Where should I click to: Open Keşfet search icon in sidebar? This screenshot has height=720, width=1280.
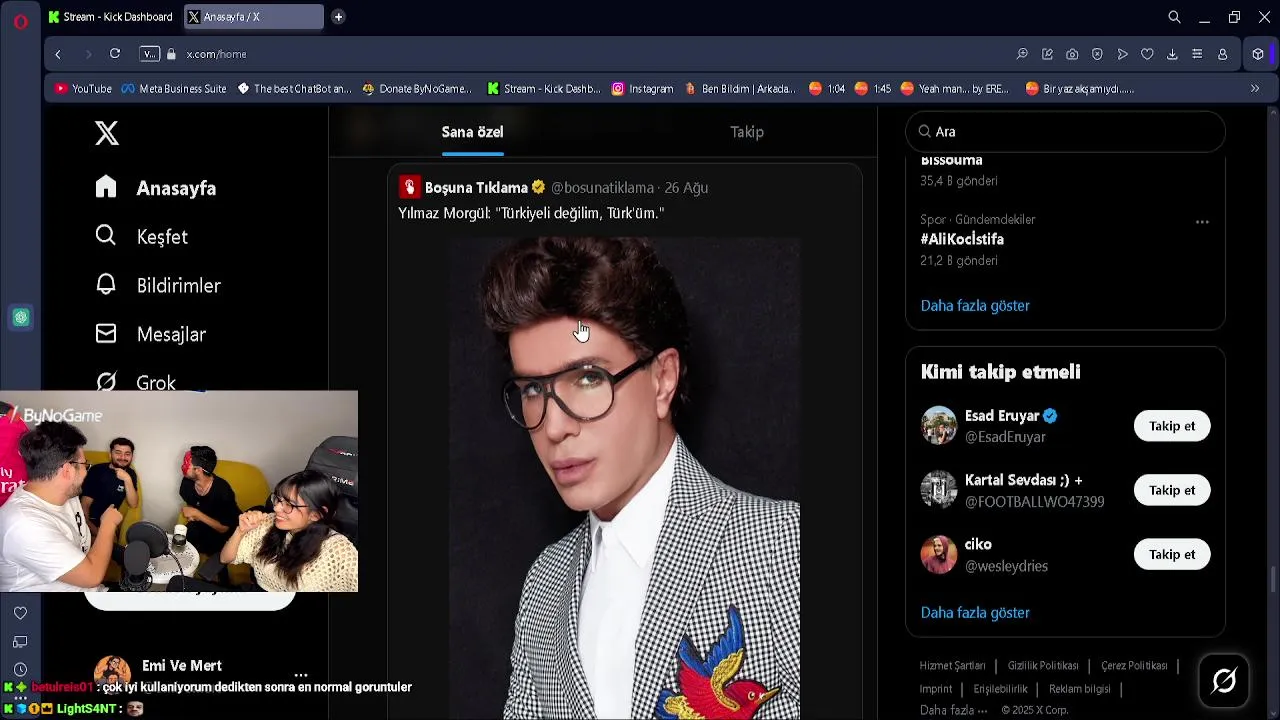click(x=106, y=236)
